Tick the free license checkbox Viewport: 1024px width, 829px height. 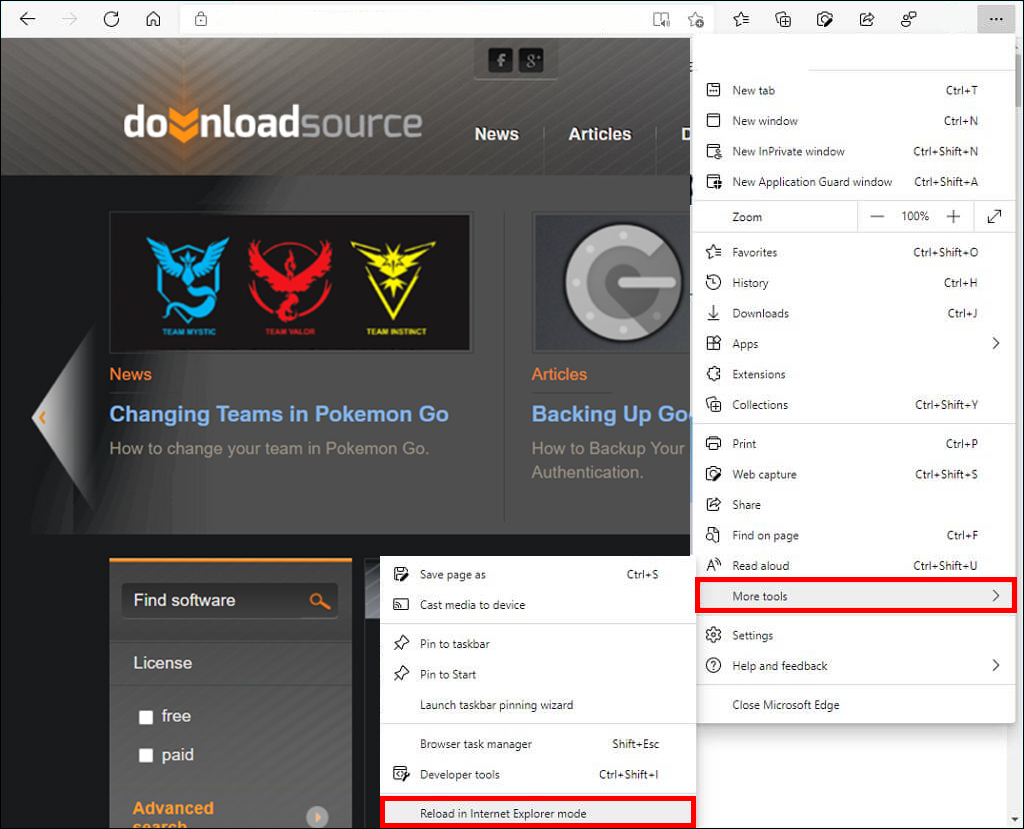click(x=146, y=717)
